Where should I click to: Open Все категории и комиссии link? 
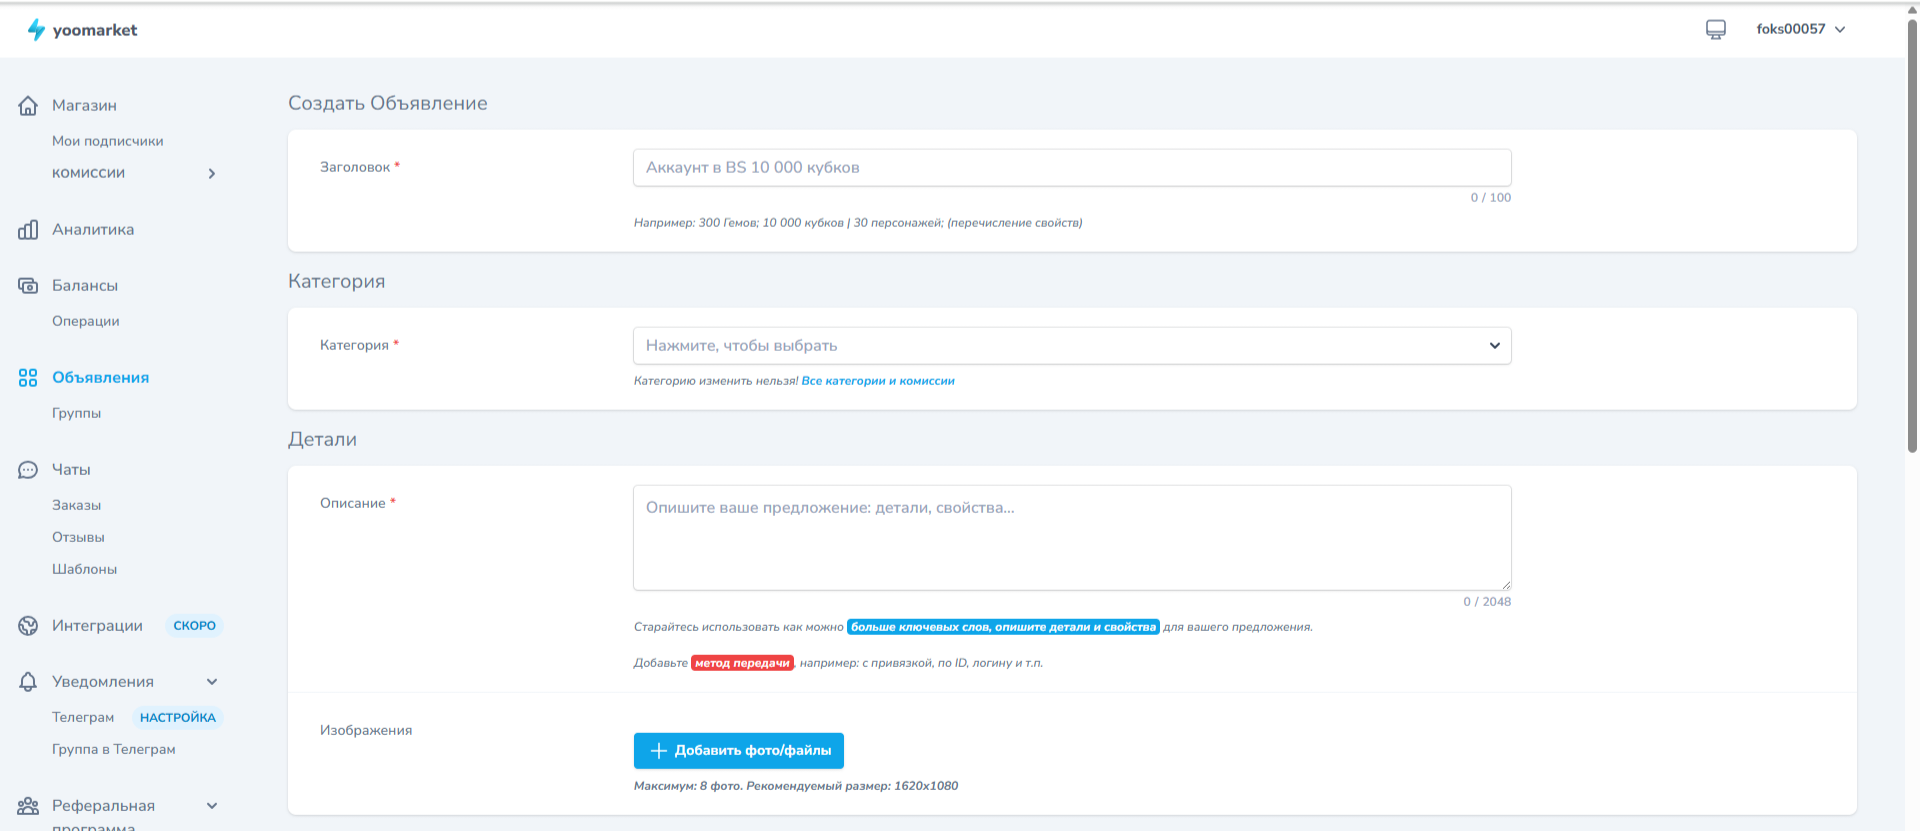(877, 381)
